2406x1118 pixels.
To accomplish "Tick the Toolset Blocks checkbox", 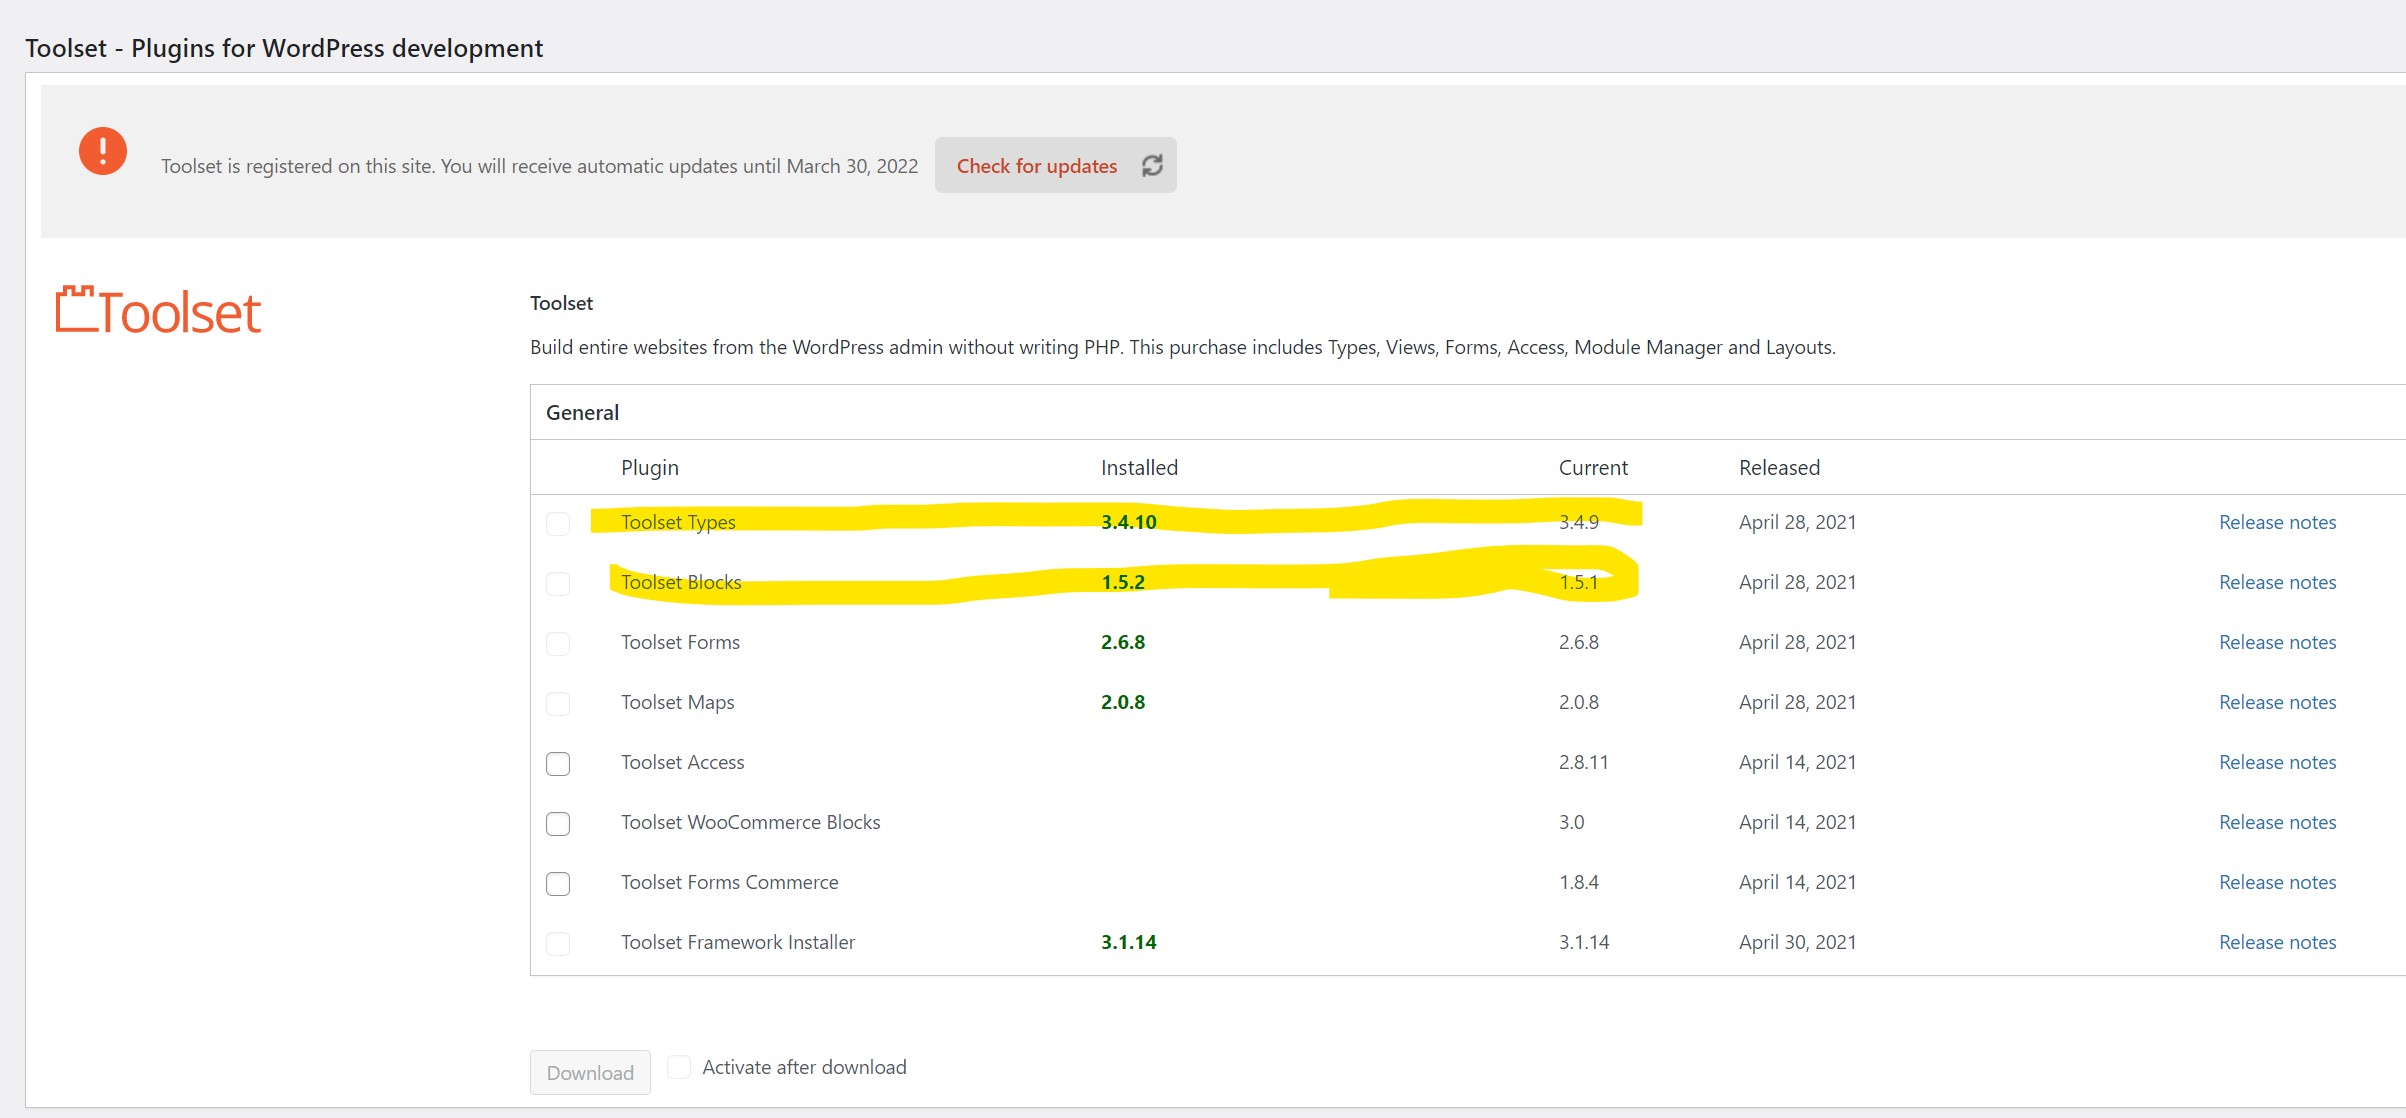I will point(558,583).
